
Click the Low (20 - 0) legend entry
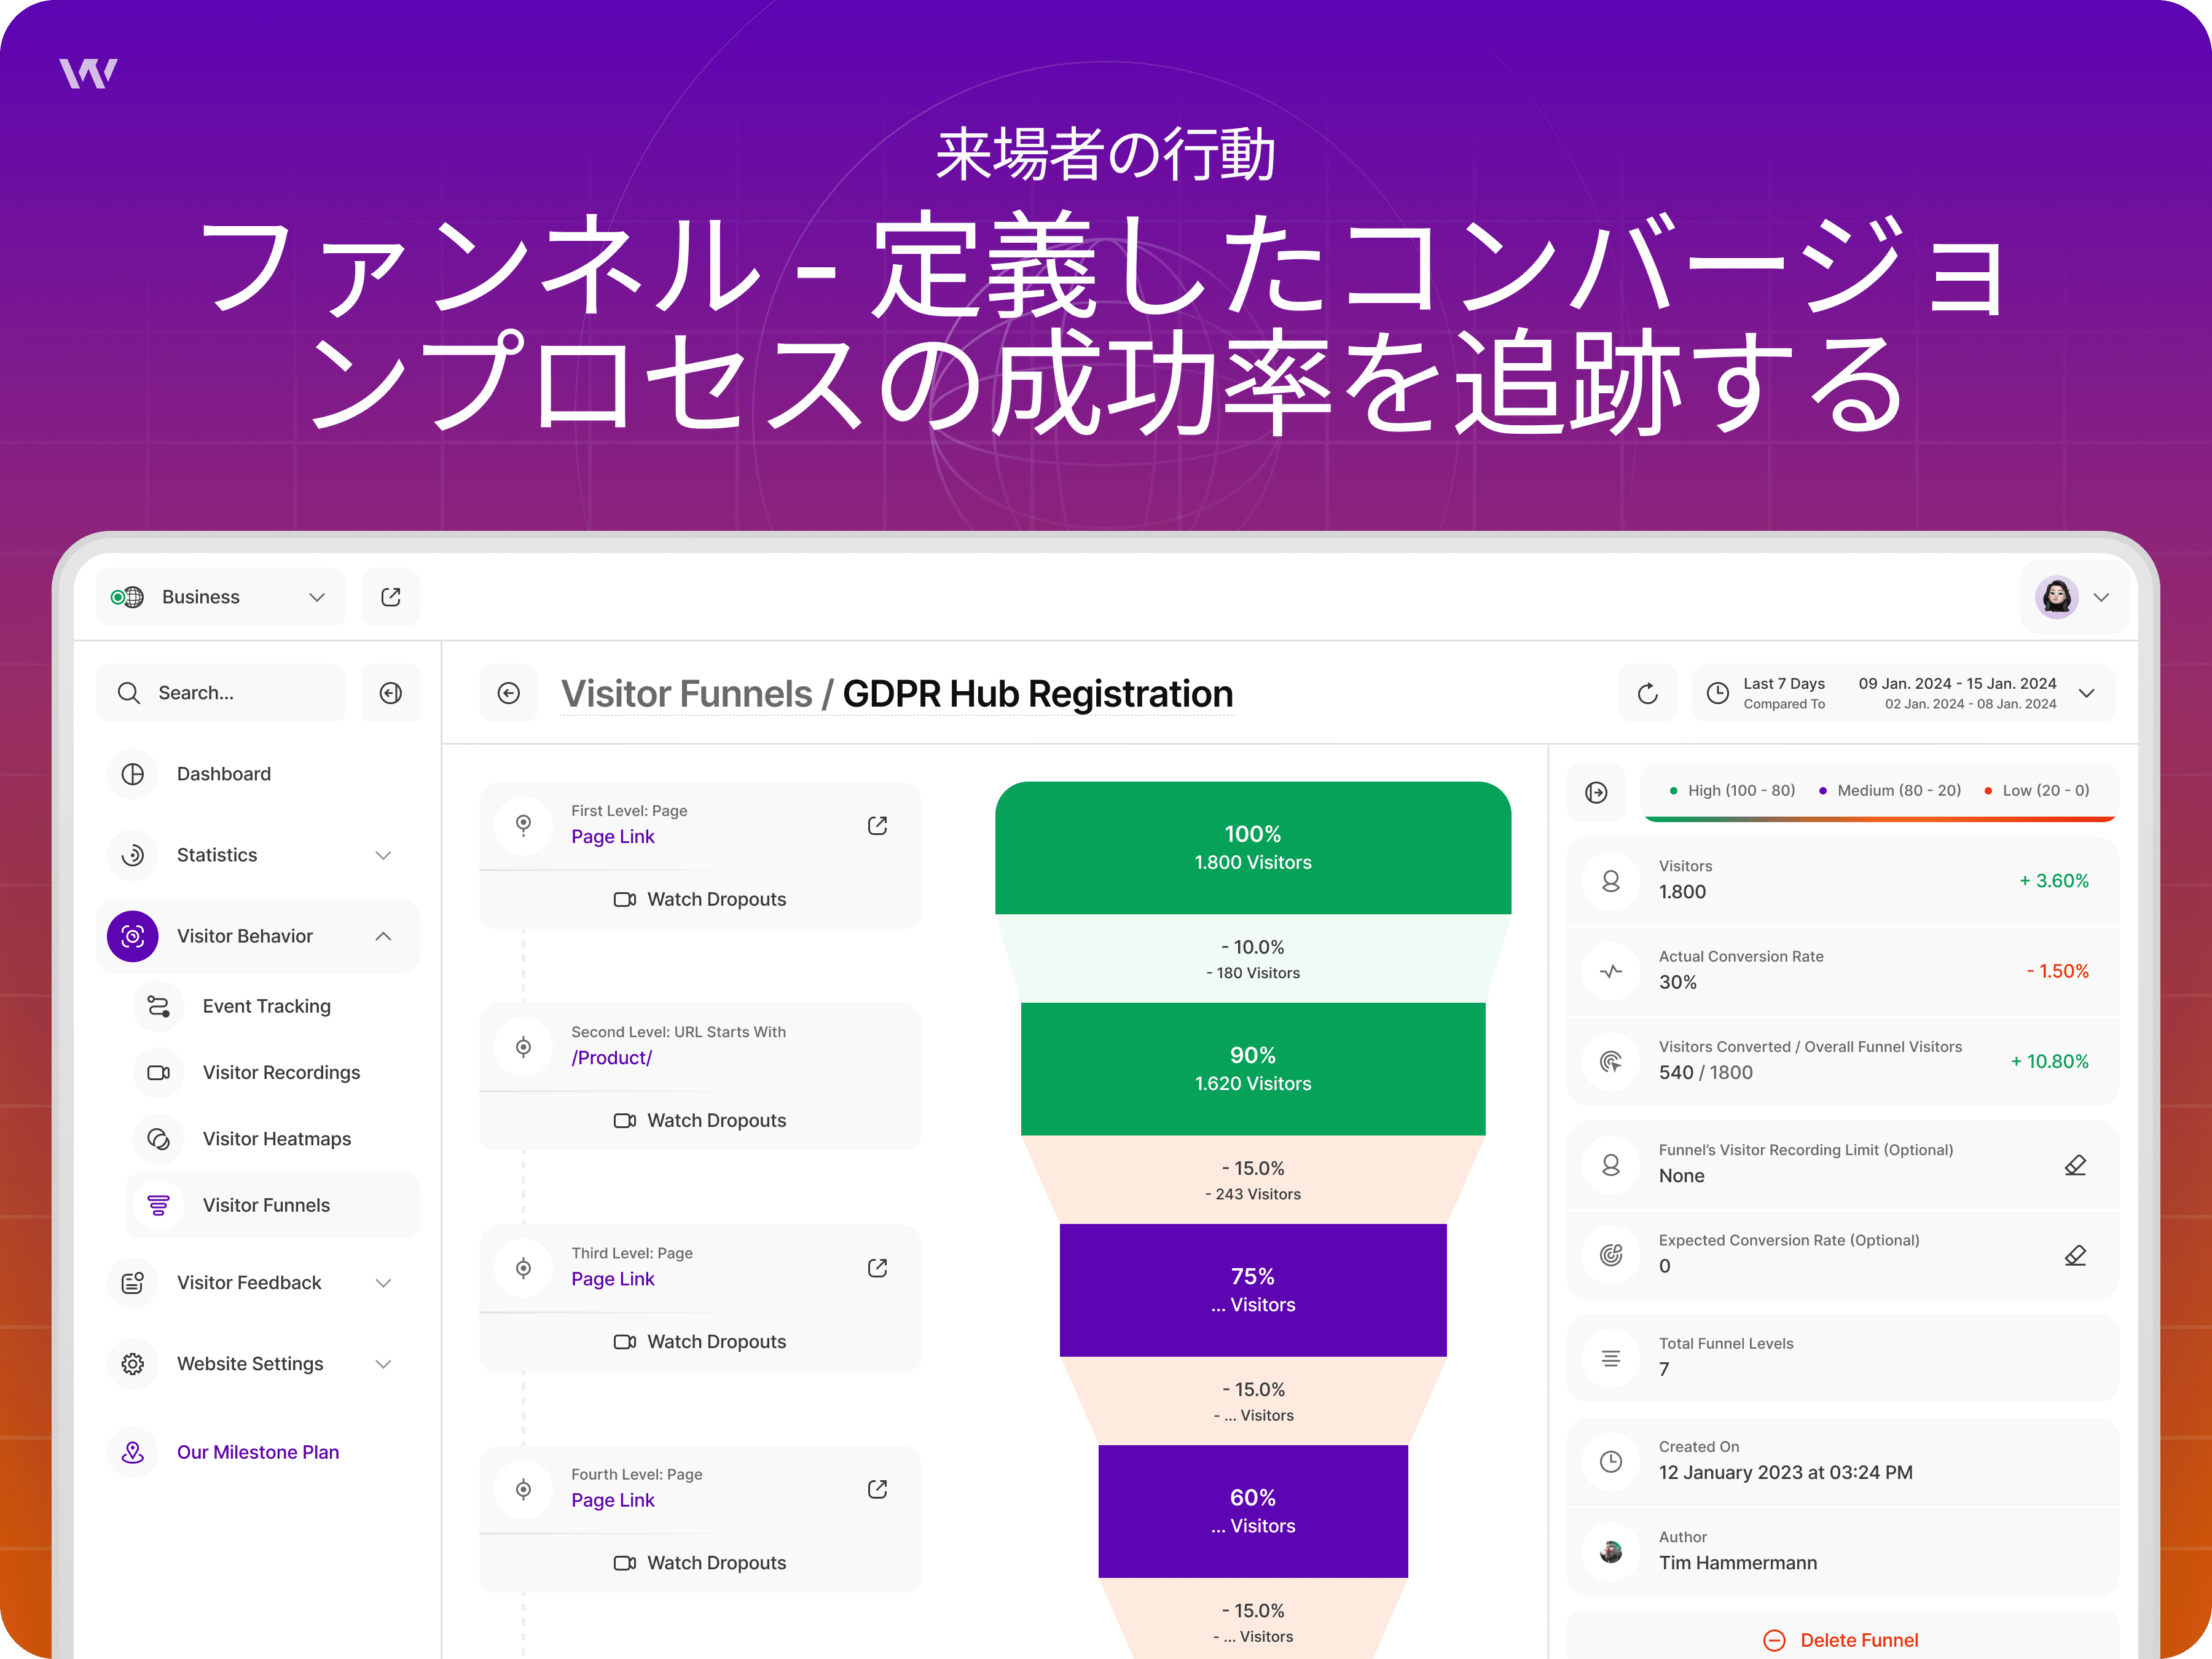pos(2037,790)
